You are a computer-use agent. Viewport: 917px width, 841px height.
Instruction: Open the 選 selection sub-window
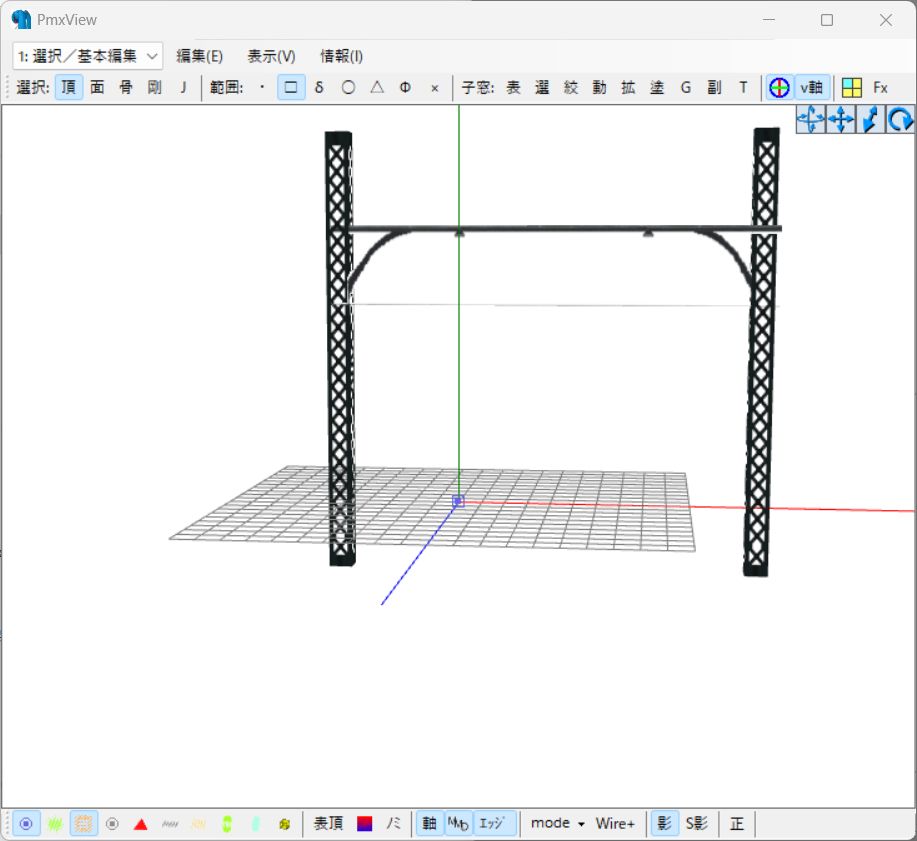pos(542,88)
